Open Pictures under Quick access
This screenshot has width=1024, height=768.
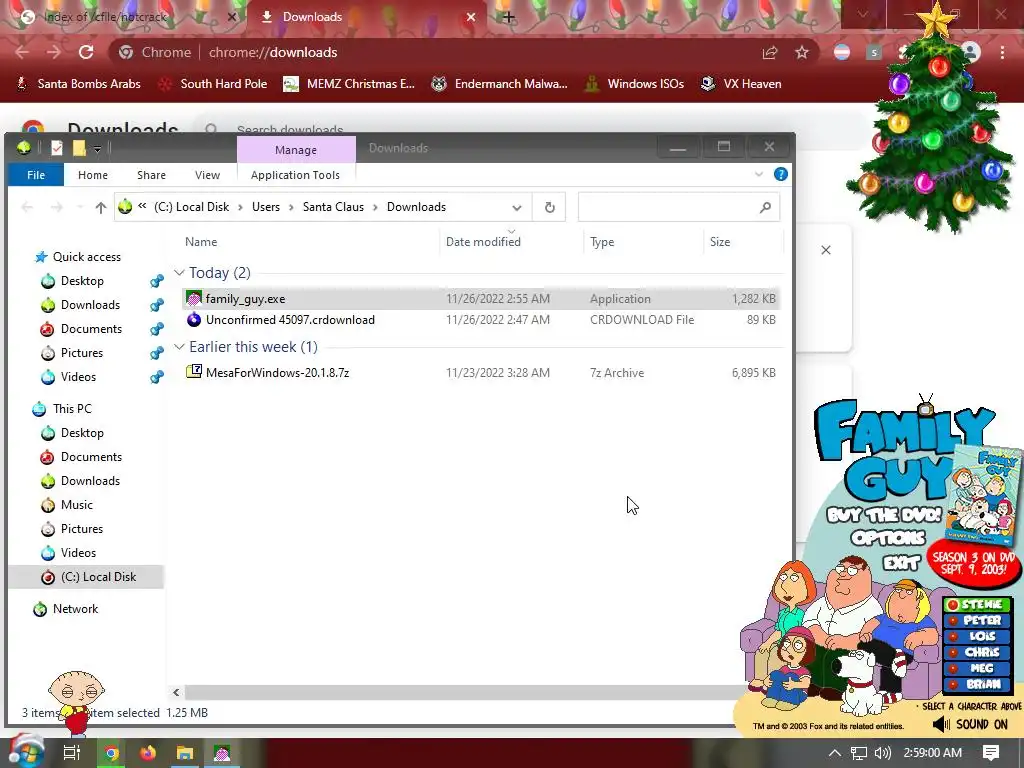pos(82,353)
